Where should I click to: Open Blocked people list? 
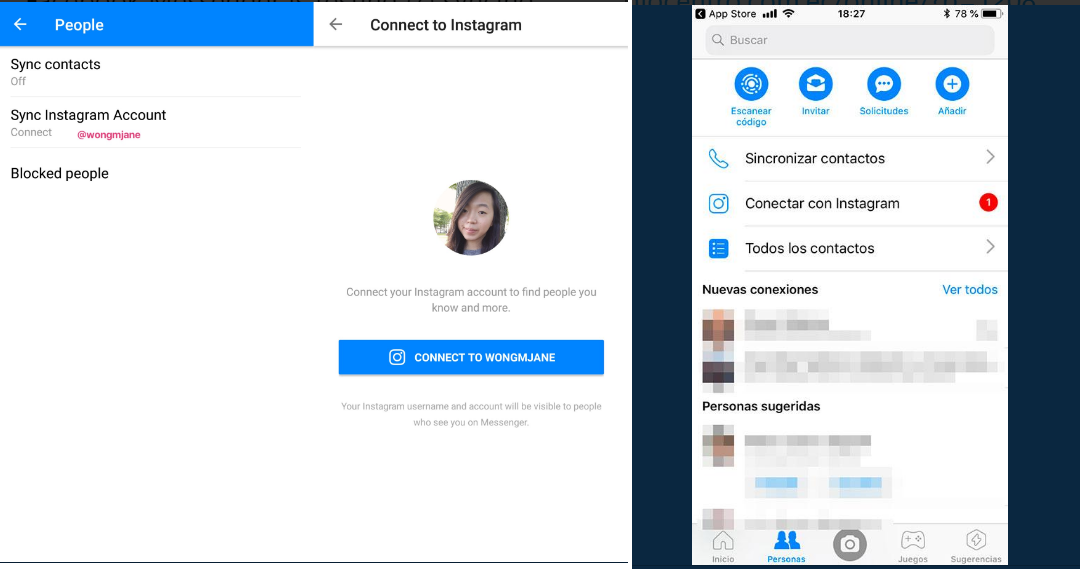click(x=60, y=174)
